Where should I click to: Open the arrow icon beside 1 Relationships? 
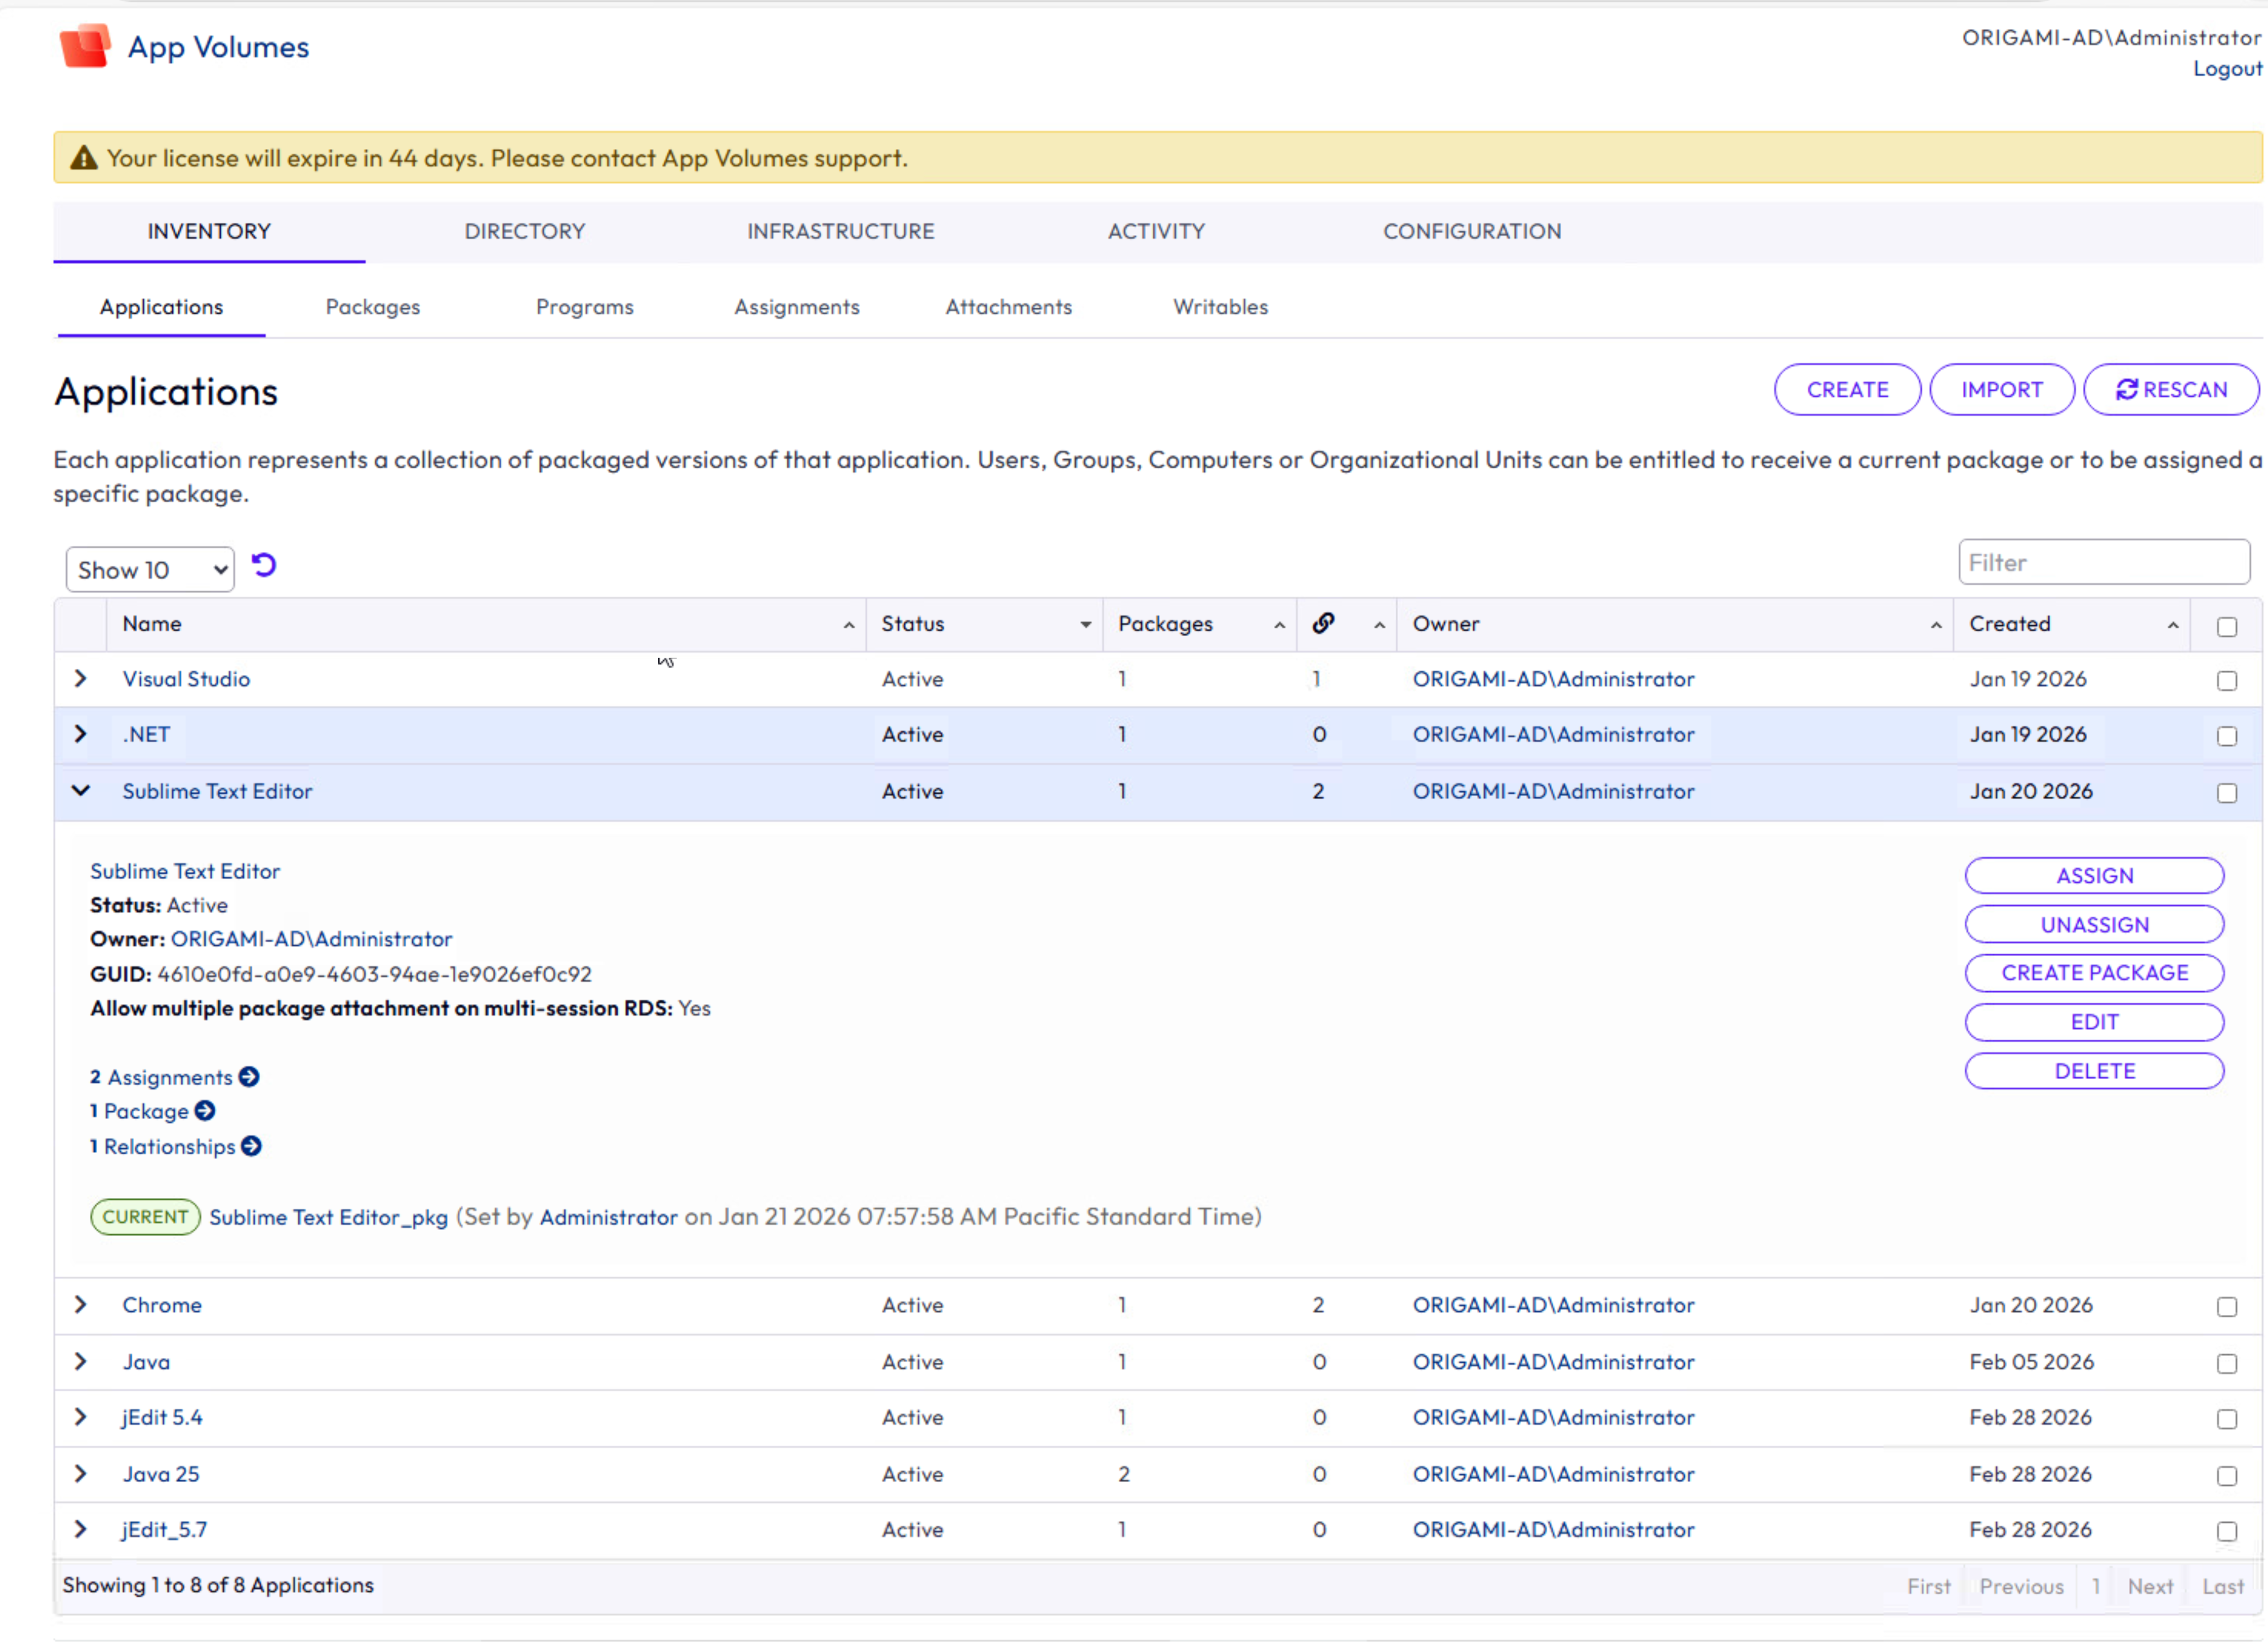(252, 1146)
